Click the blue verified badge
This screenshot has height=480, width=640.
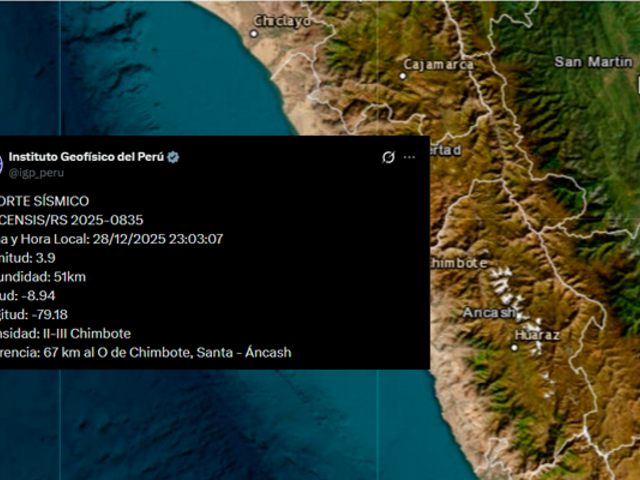(172, 158)
